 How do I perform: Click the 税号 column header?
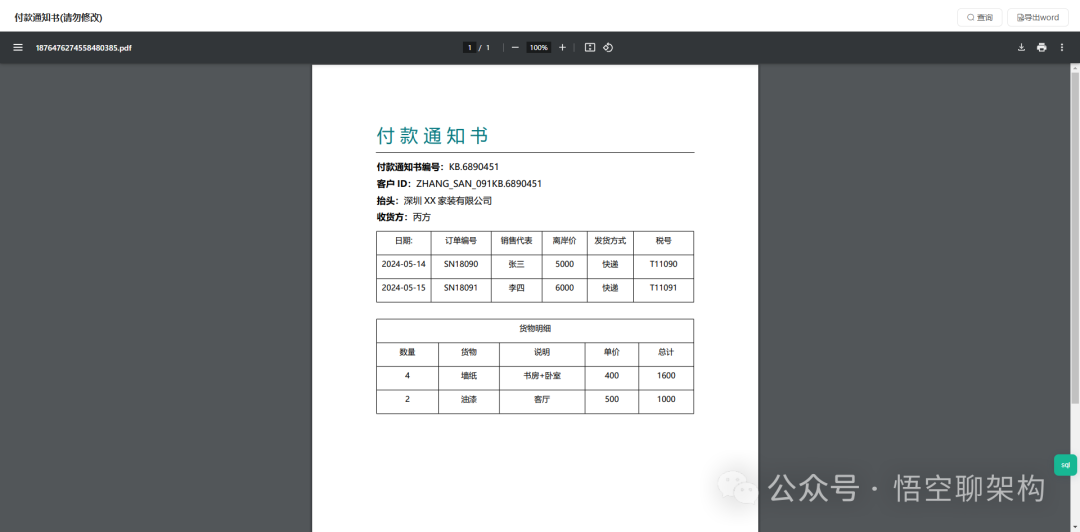pos(663,241)
